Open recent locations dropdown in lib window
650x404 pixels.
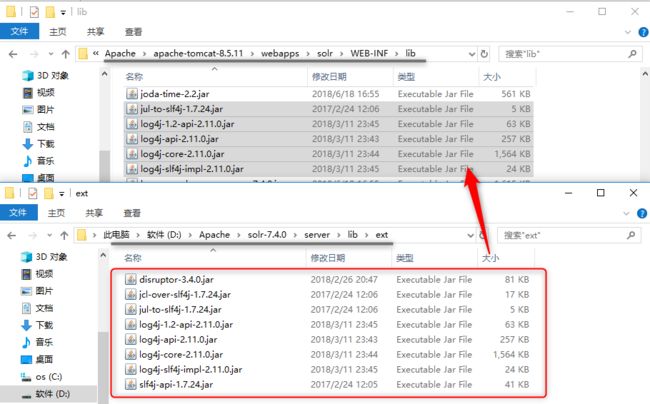point(51,54)
